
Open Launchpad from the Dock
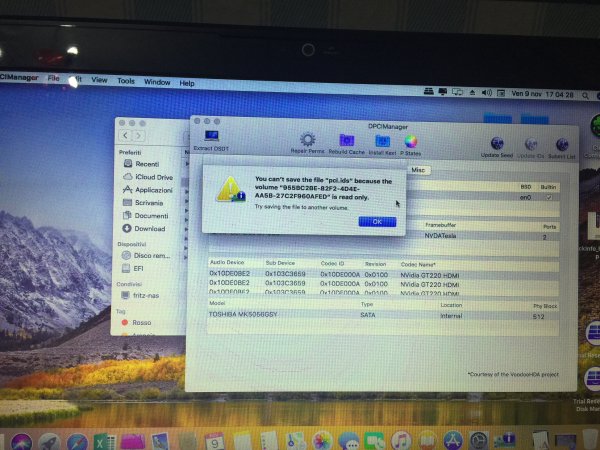click(x=49, y=442)
